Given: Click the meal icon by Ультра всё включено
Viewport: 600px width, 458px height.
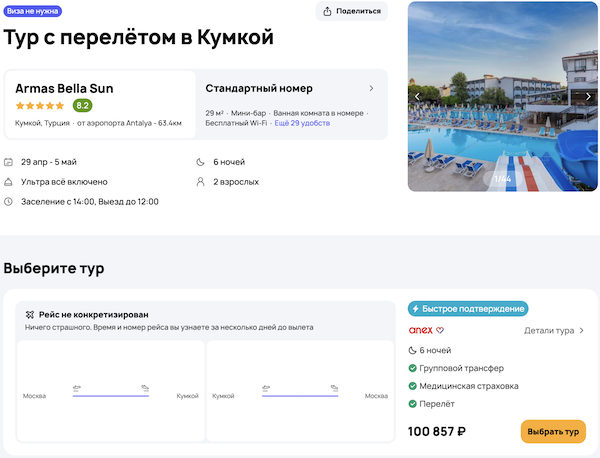Looking at the screenshot, I should point(9,182).
